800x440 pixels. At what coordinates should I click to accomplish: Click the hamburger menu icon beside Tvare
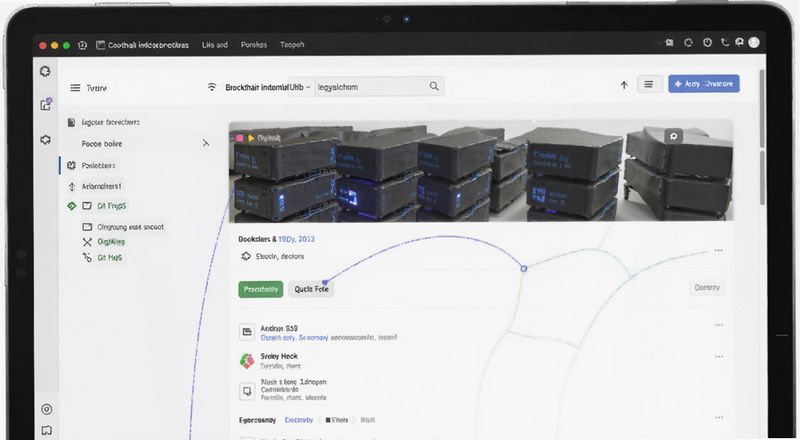[75, 88]
